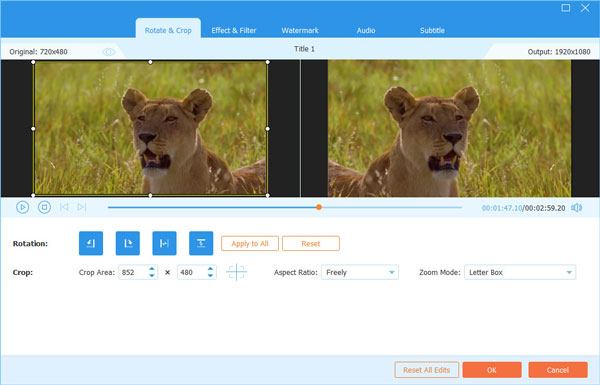Open the Aspect Ratio dropdown
This screenshot has height=385, width=600.
point(360,272)
